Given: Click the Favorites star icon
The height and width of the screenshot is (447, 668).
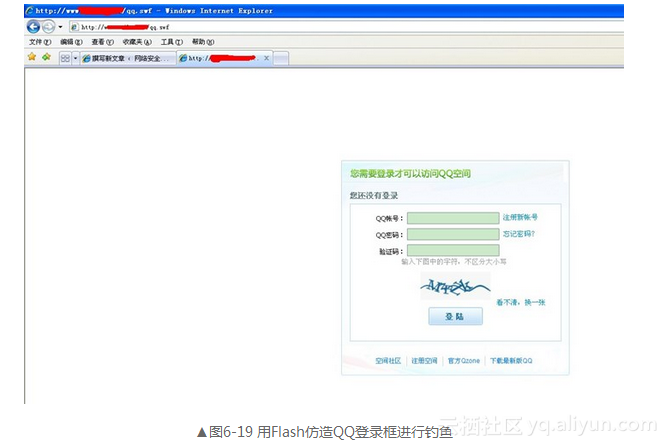Looking at the screenshot, I should coord(32,57).
